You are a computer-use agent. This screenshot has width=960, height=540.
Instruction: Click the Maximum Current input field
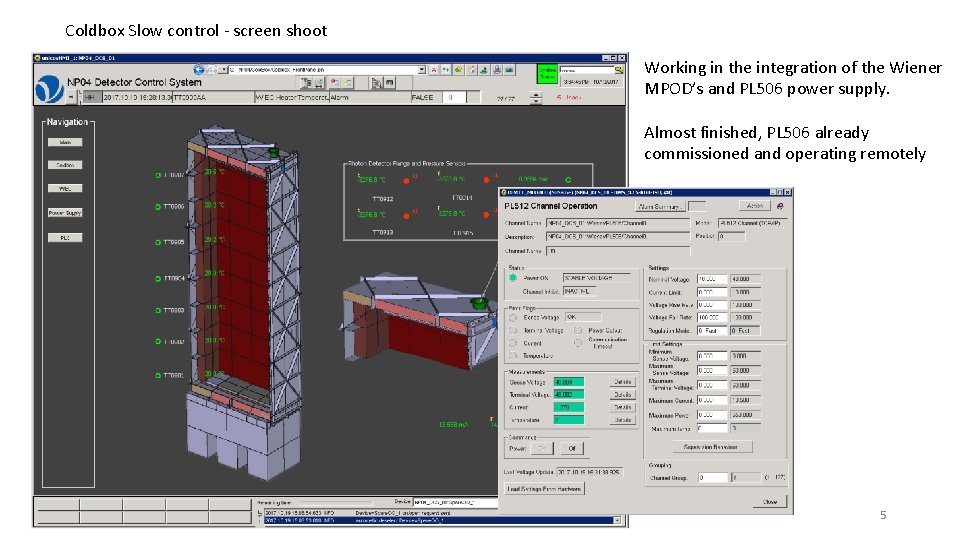point(712,400)
